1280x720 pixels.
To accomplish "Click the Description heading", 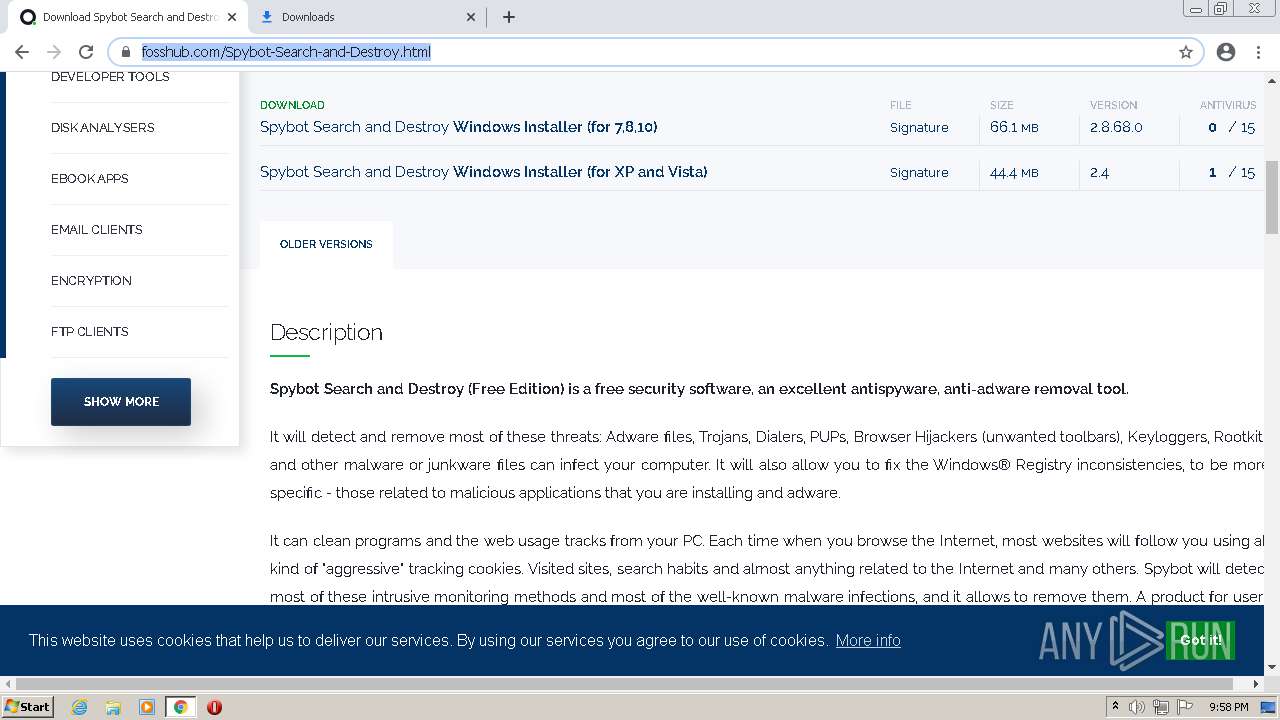I will tap(326, 332).
